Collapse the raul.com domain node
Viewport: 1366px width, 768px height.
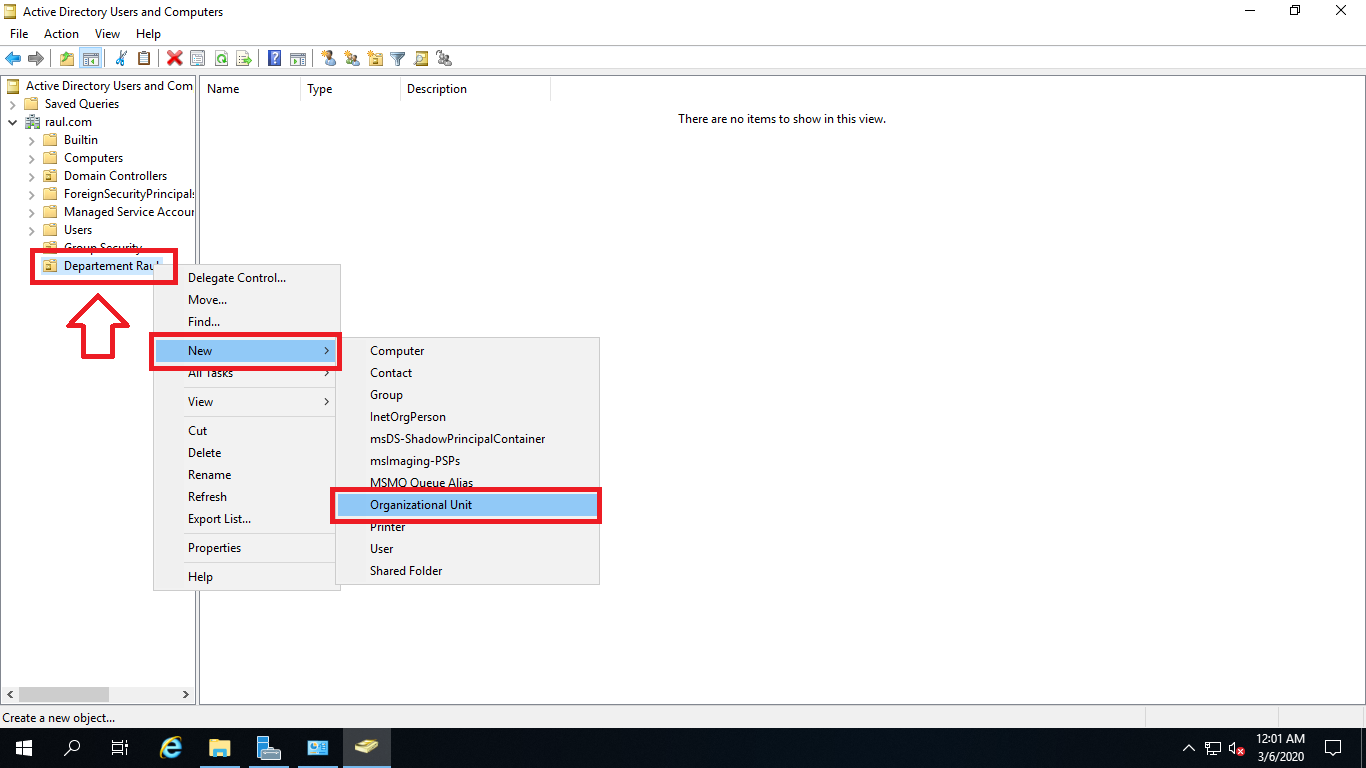(x=10, y=121)
